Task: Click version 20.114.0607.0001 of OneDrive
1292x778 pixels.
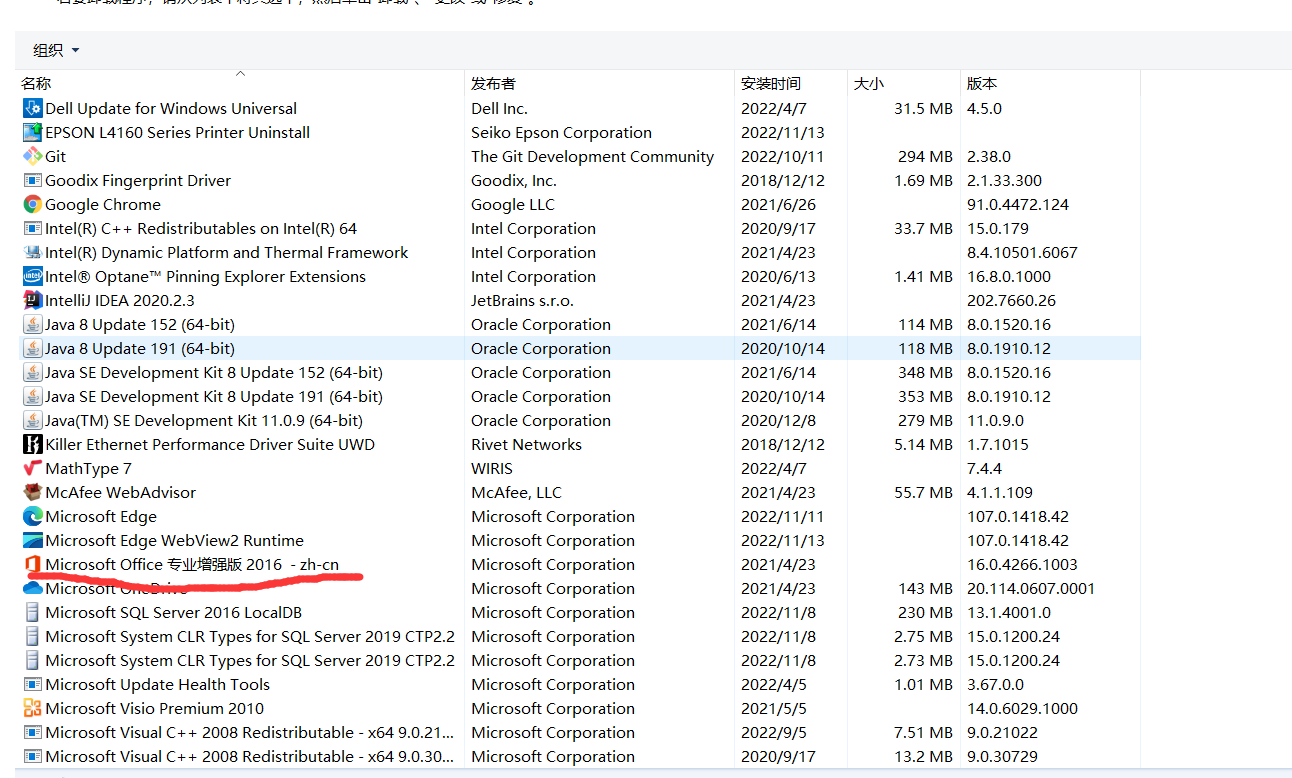Action: (1030, 588)
